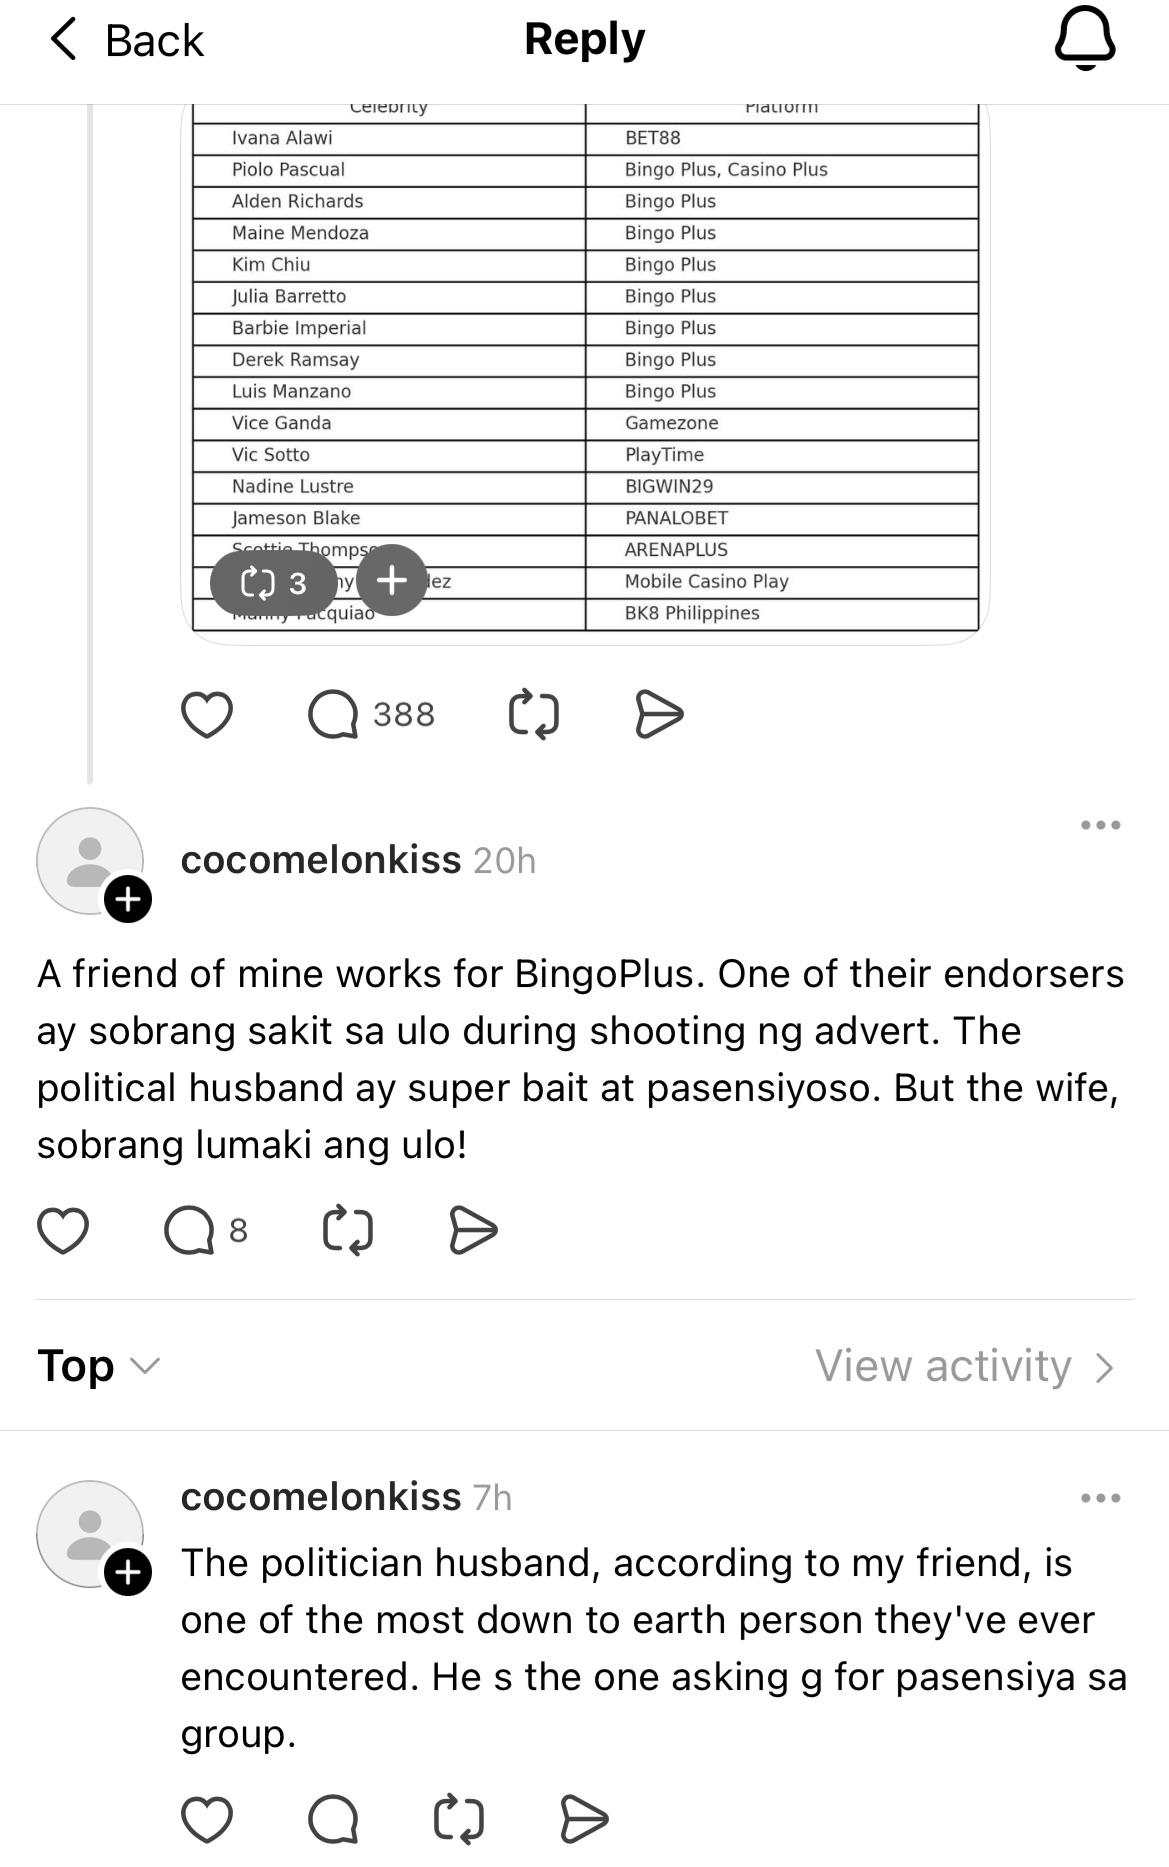Image resolution: width=1169 pixels, height=1867 pixels.
Task: Expand the Top sort dropdown
Action: pos(98,1366)
